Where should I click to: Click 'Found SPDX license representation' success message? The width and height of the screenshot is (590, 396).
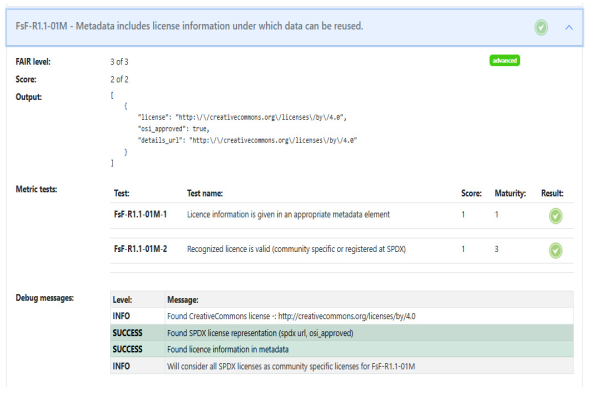pyautogui.click(x=260, y=333)
